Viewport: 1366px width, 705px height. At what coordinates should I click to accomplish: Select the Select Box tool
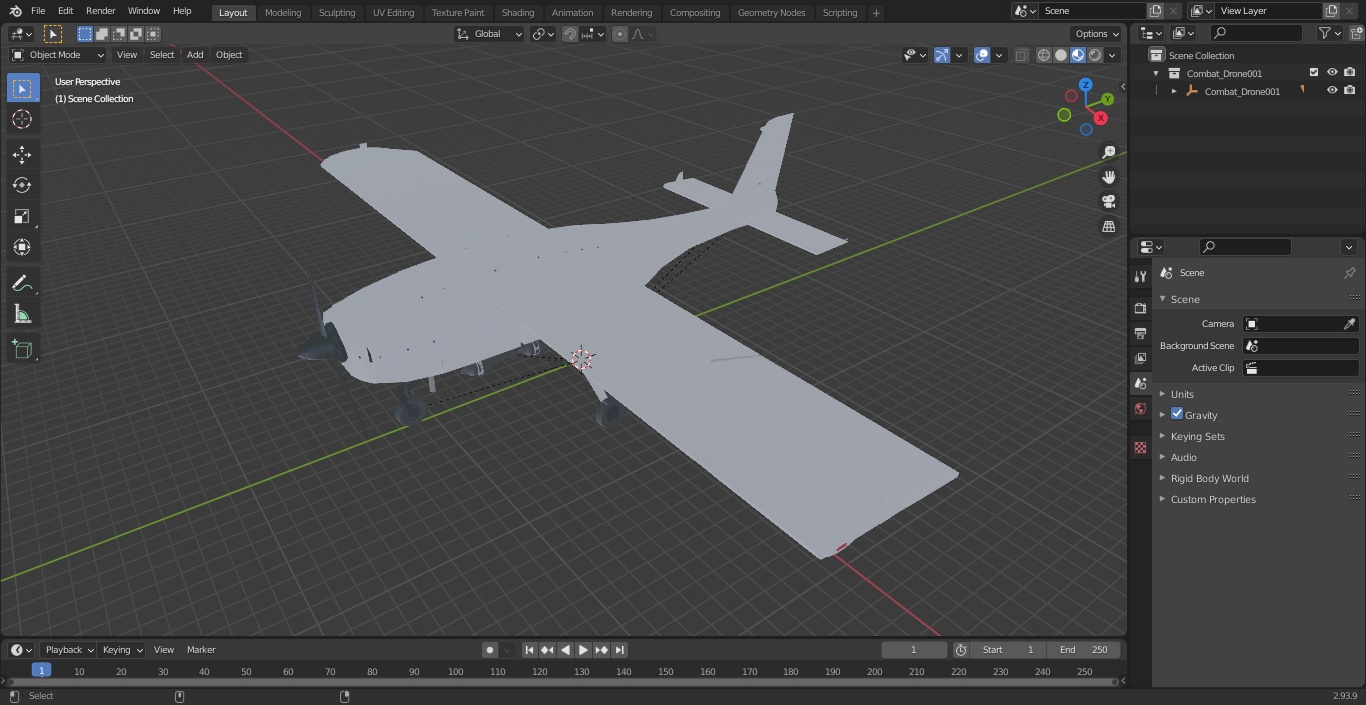pyautogui.click(x=22, y=88)
